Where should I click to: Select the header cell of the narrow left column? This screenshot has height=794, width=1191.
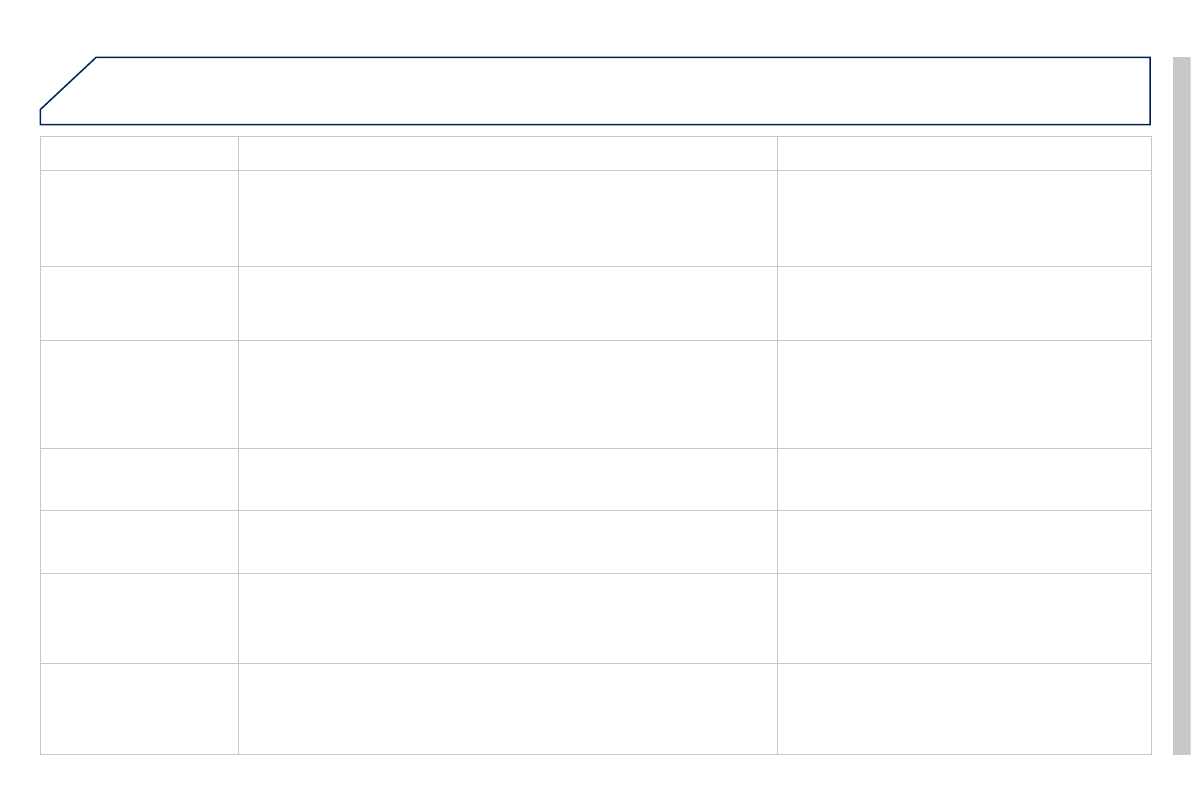[139, 154]
